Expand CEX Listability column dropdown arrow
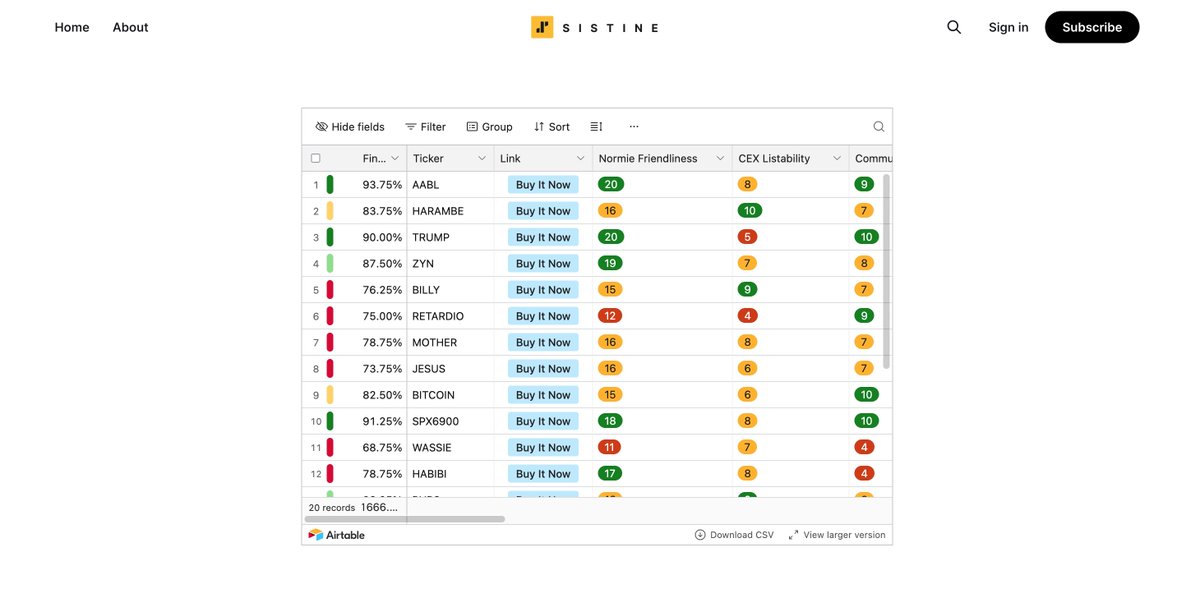 tap(837, 158)
